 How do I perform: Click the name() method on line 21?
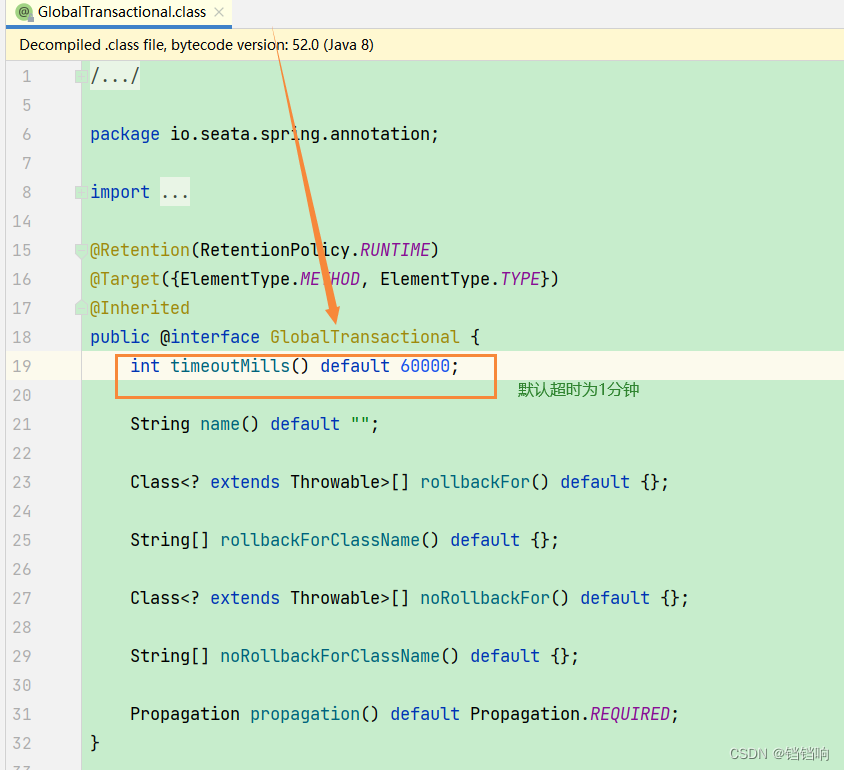click(220, 424)
